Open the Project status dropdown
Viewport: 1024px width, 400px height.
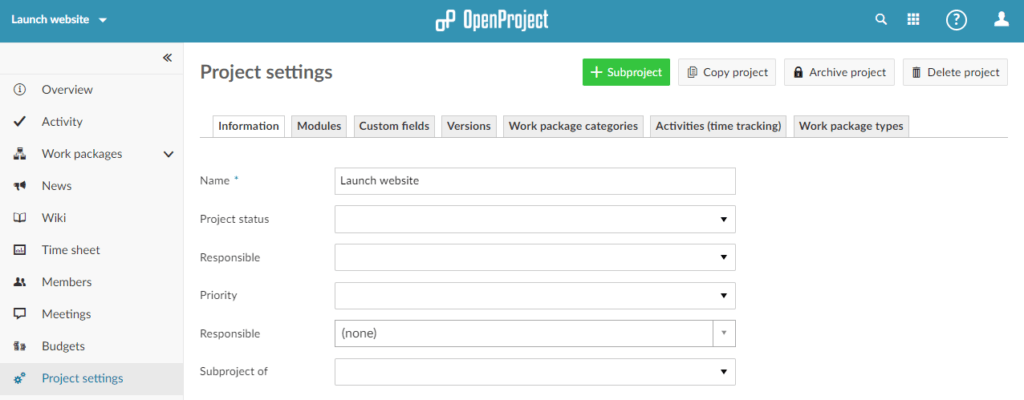pos(535,219)
